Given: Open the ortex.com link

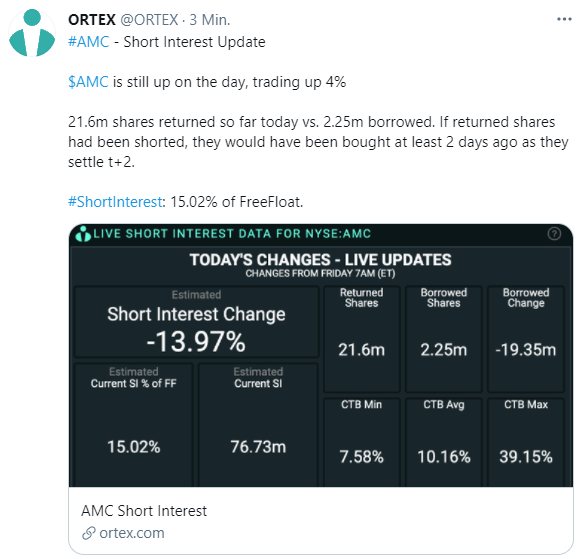Looking at the screenshot, I should [x=132, y=533].
